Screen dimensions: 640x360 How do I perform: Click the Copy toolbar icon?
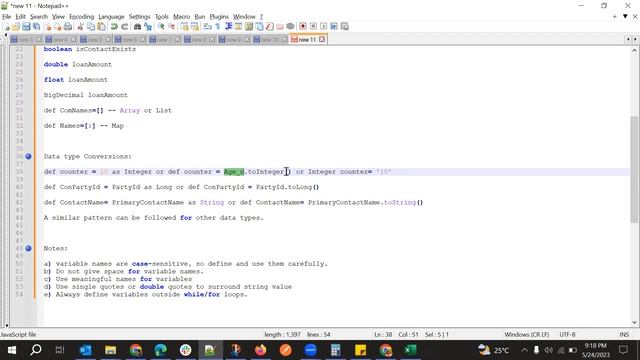(x=91, y=27)
